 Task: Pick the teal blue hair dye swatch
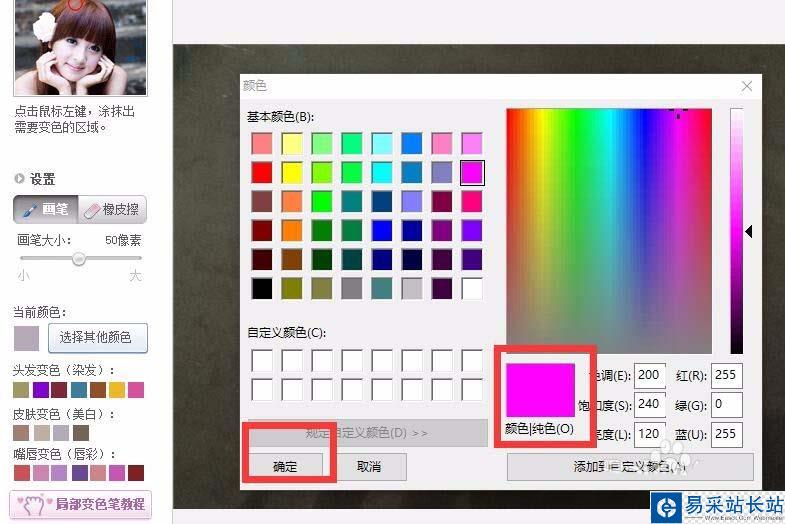pos(79,390)
